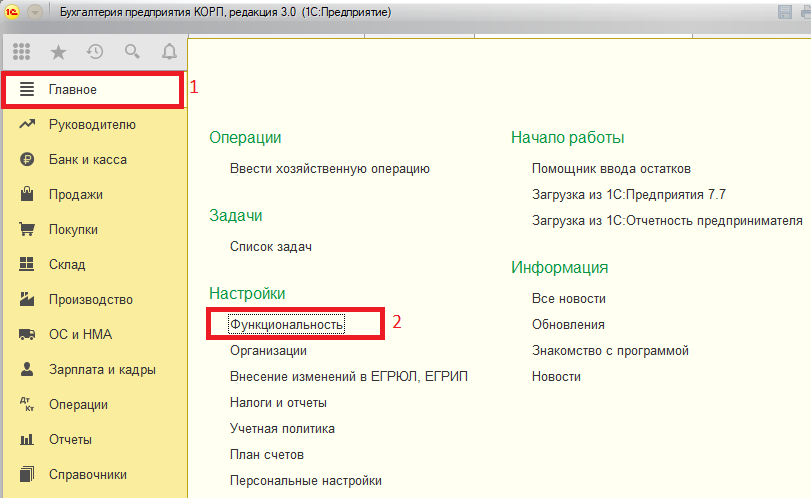Click the ОС и НМА truck icon
The width and height of the screenshot is (811, 498).
pyautogui.click(x=27, y=335)
